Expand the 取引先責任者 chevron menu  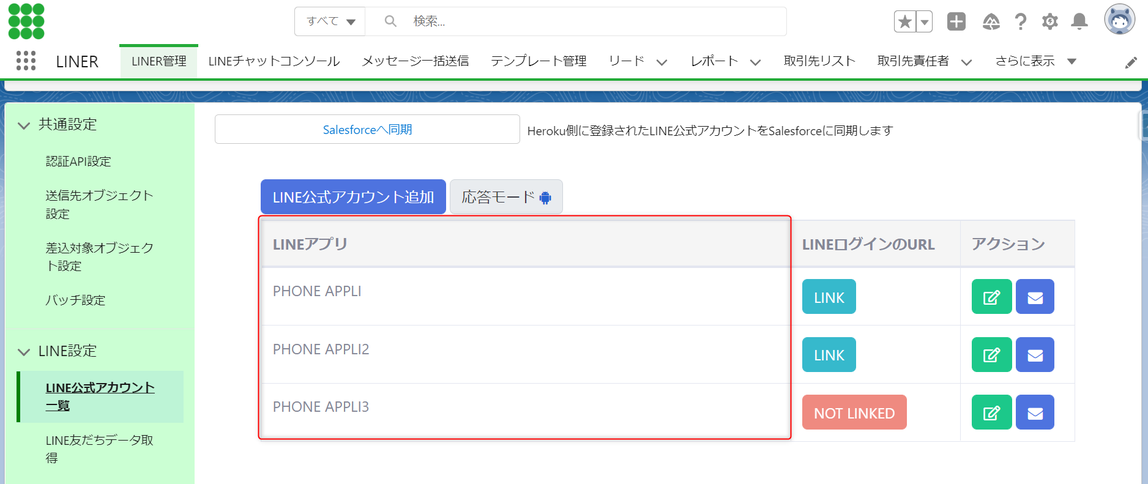click(966, 62)
